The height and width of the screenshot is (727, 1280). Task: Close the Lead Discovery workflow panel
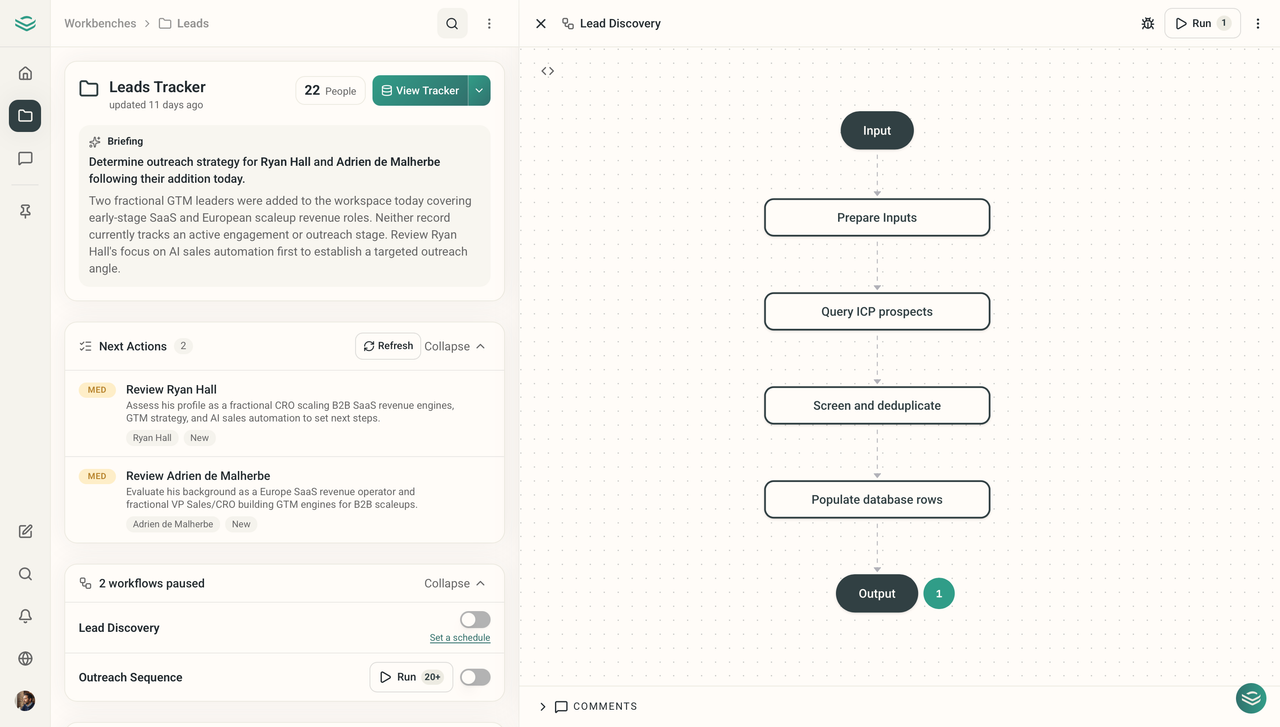(541, 23)
